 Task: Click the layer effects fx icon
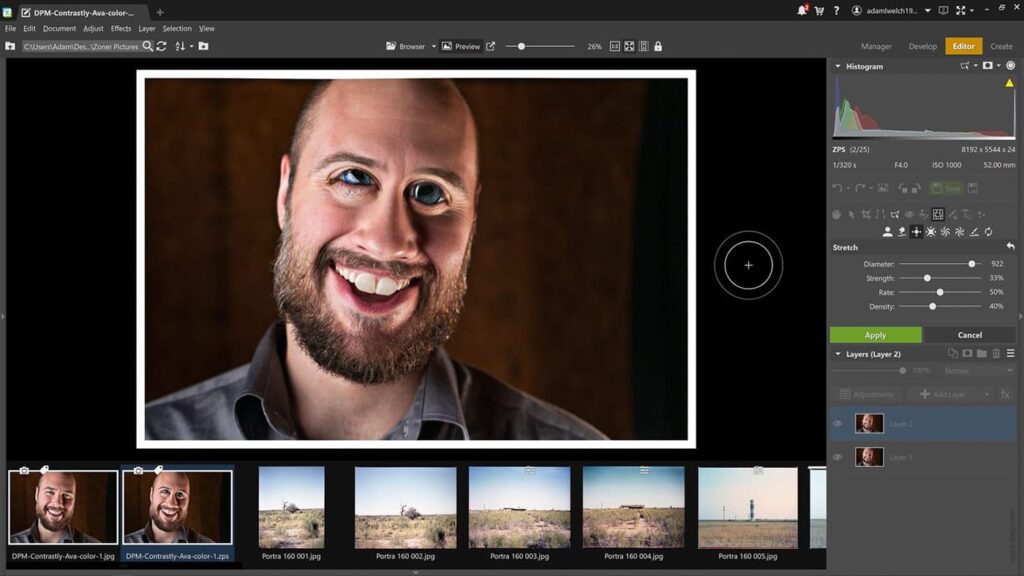click(1005, 394)
